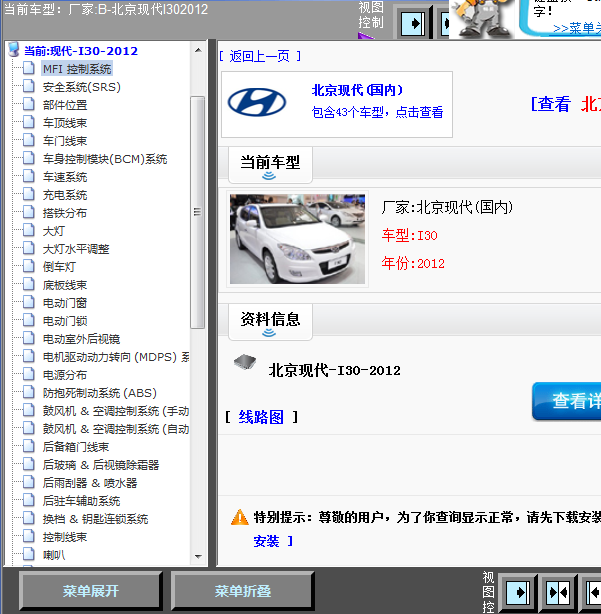Open 部件位置 entry
Screen dimensions: 601x614
(65, 105)
